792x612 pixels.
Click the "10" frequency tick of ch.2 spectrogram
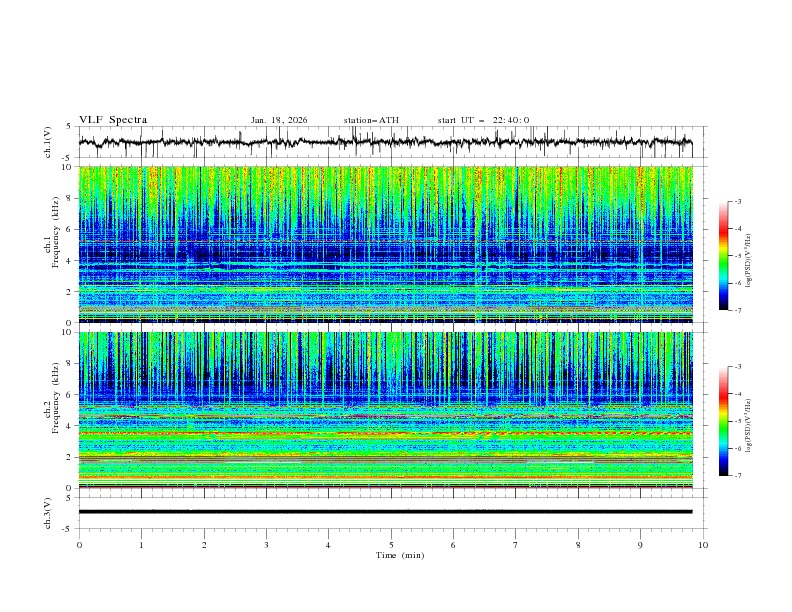pyautogui.click(x=67, y=332)
